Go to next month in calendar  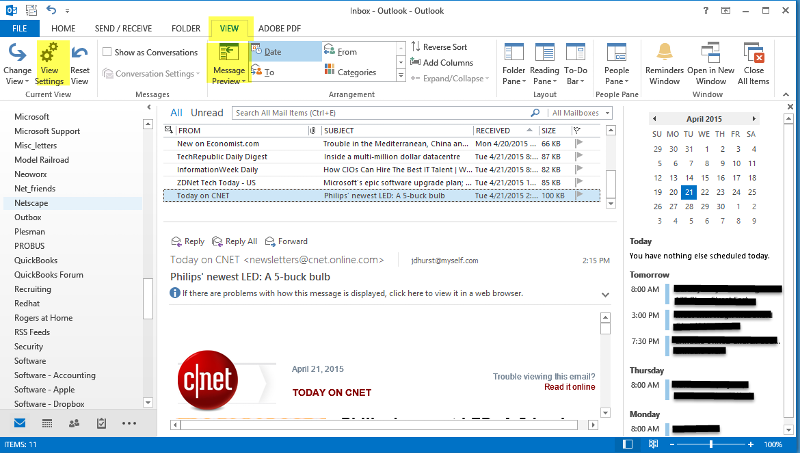pyautogui.click(x=754, y=119)
